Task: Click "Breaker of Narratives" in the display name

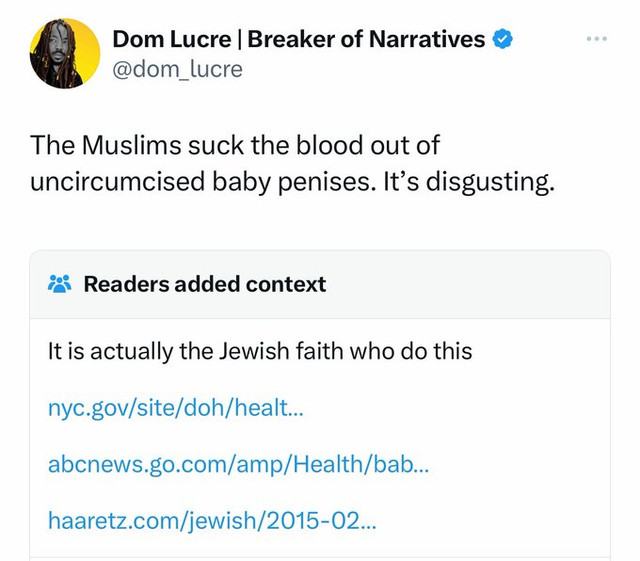Action: (366, 40)
